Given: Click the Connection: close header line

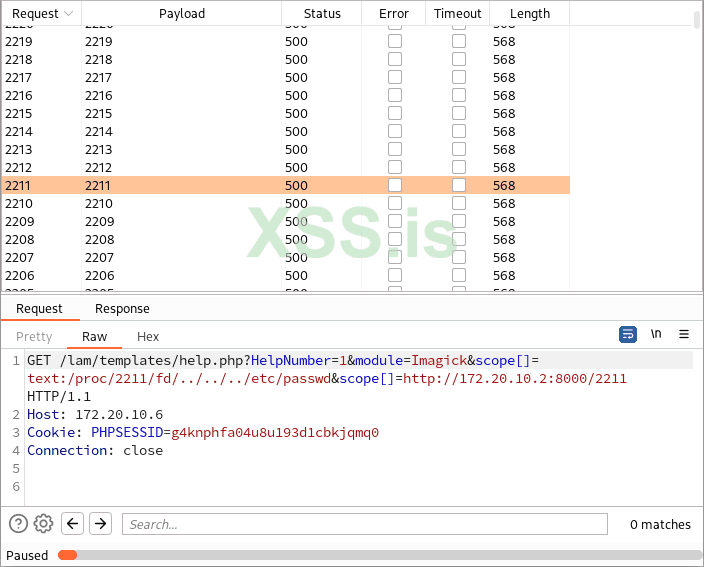Looking at the screenshot, I should [95, 450].
